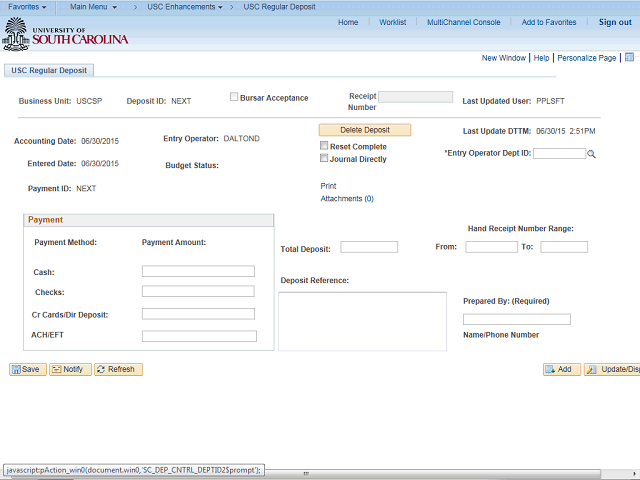This screenshot has height=480, width=640.
Task: Focus the Receipt Number field
Action: (416, 97)
